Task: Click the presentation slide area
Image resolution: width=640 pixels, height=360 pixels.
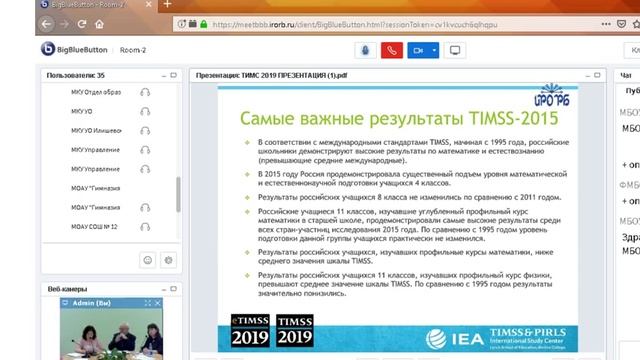Action: pyautogui.click(x=398, y=219)
